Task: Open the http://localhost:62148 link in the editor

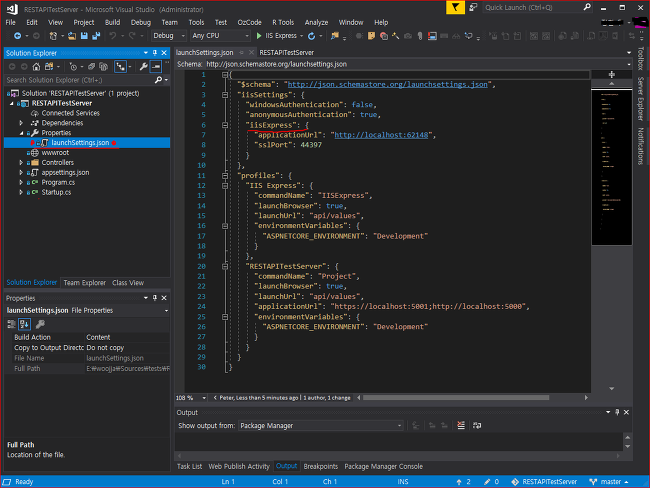Action: [x=381, y=135]
